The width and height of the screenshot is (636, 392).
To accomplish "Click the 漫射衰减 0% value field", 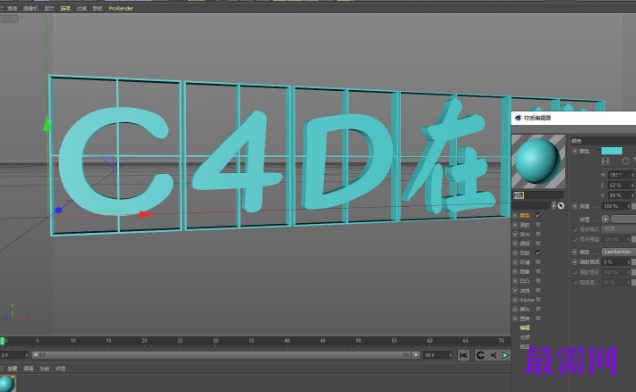I will coord(617,262).
